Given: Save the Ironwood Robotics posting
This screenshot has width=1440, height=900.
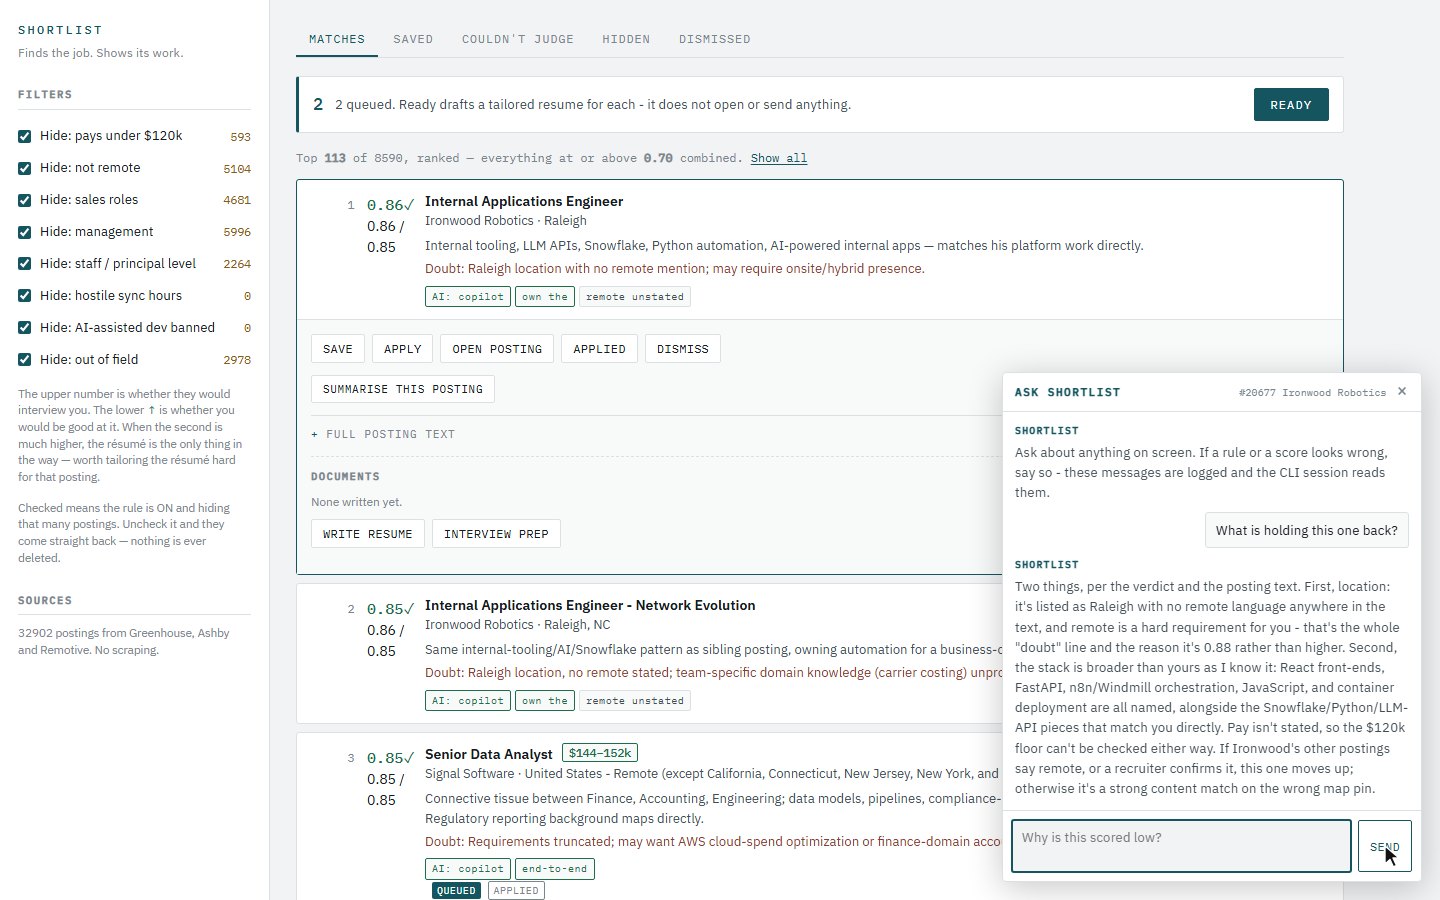Looking at the screenshot, I should 338,349.
